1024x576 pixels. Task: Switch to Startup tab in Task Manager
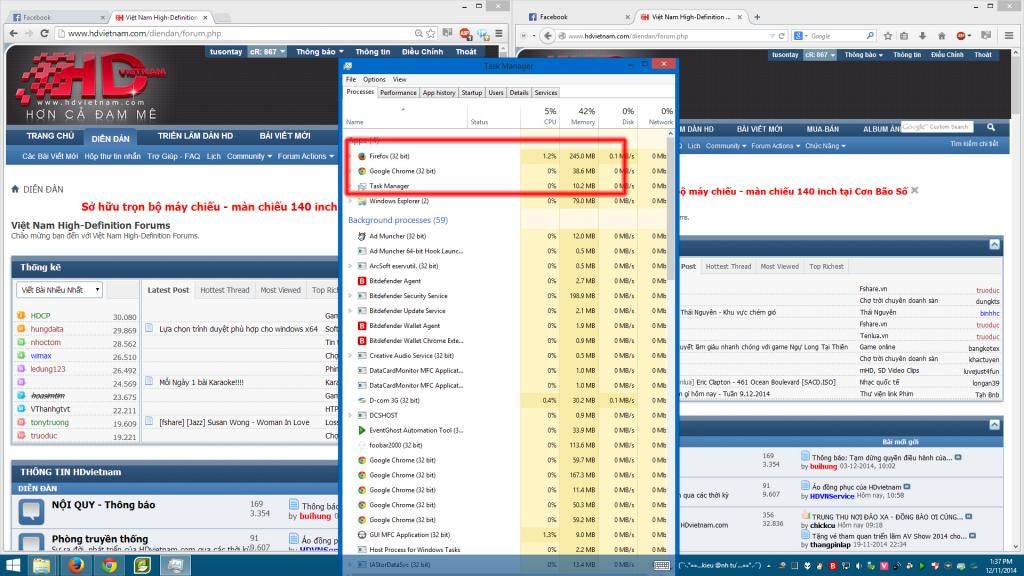coord(472,93)
